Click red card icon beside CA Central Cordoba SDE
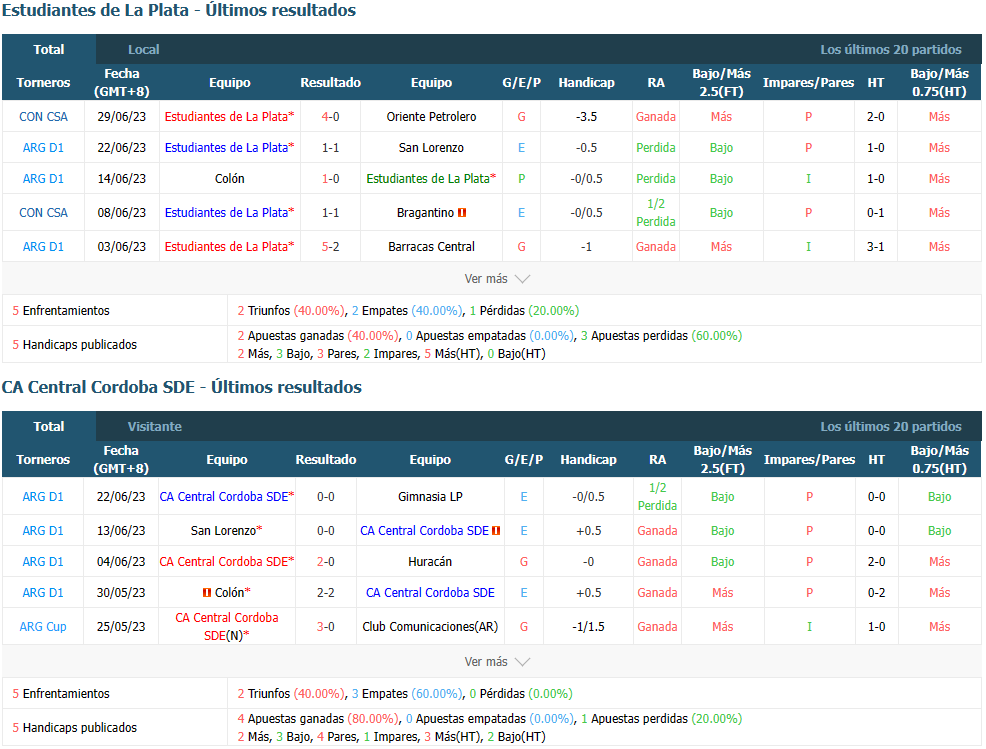Image resolution: width=986 pixels, height=749 pixels. [496, 531]
